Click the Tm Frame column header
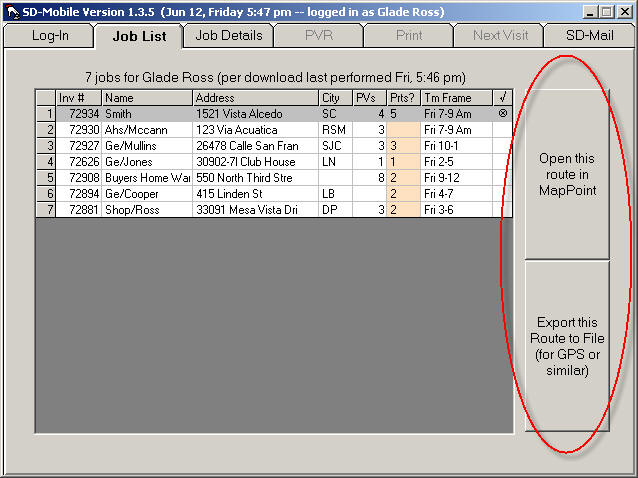 point(456,98)
